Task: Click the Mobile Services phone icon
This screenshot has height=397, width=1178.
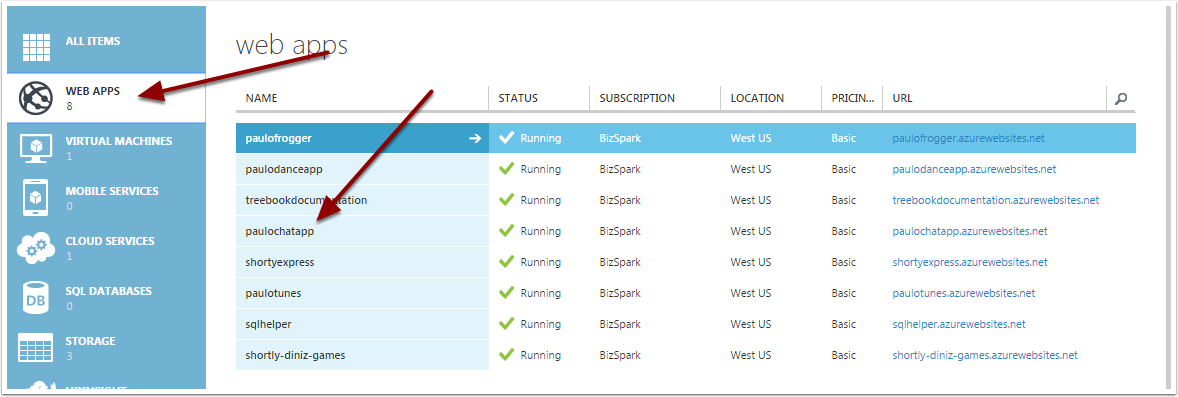Action: tap(35, 198)
